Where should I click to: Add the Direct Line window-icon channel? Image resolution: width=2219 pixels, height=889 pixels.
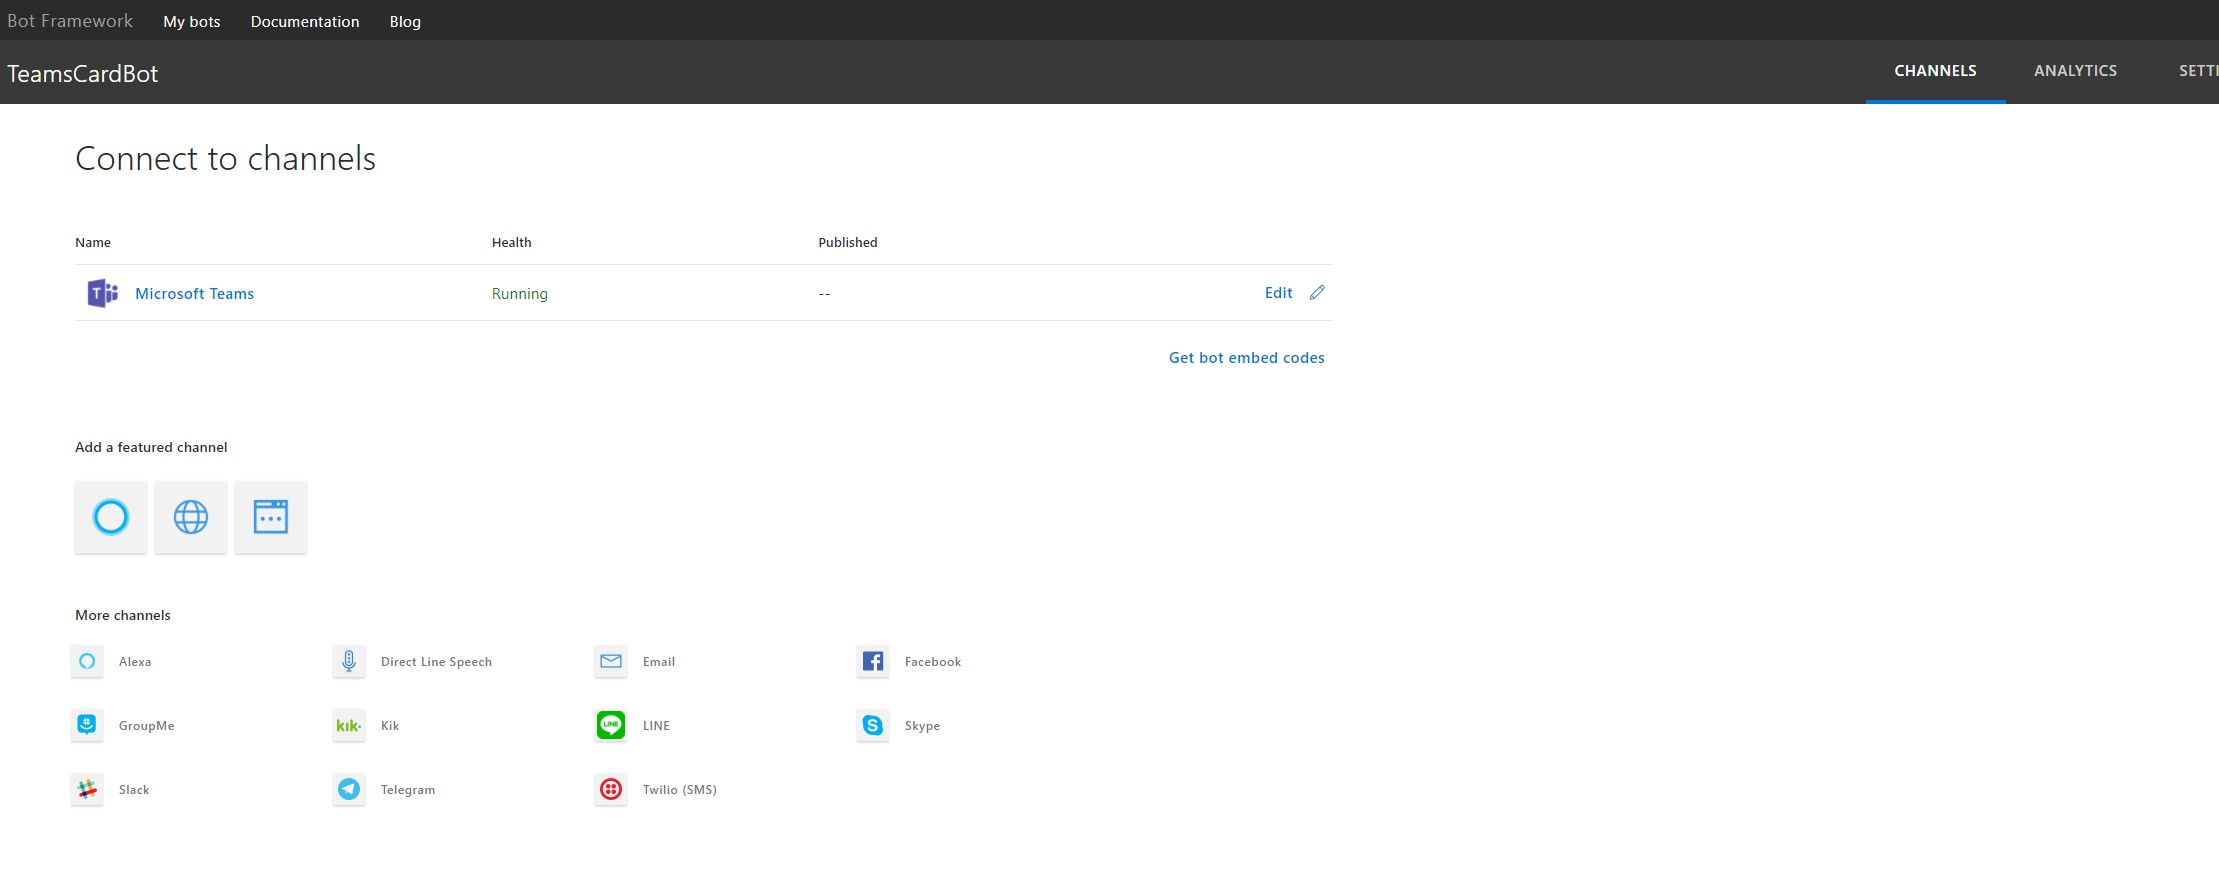[x=271, y=517]
